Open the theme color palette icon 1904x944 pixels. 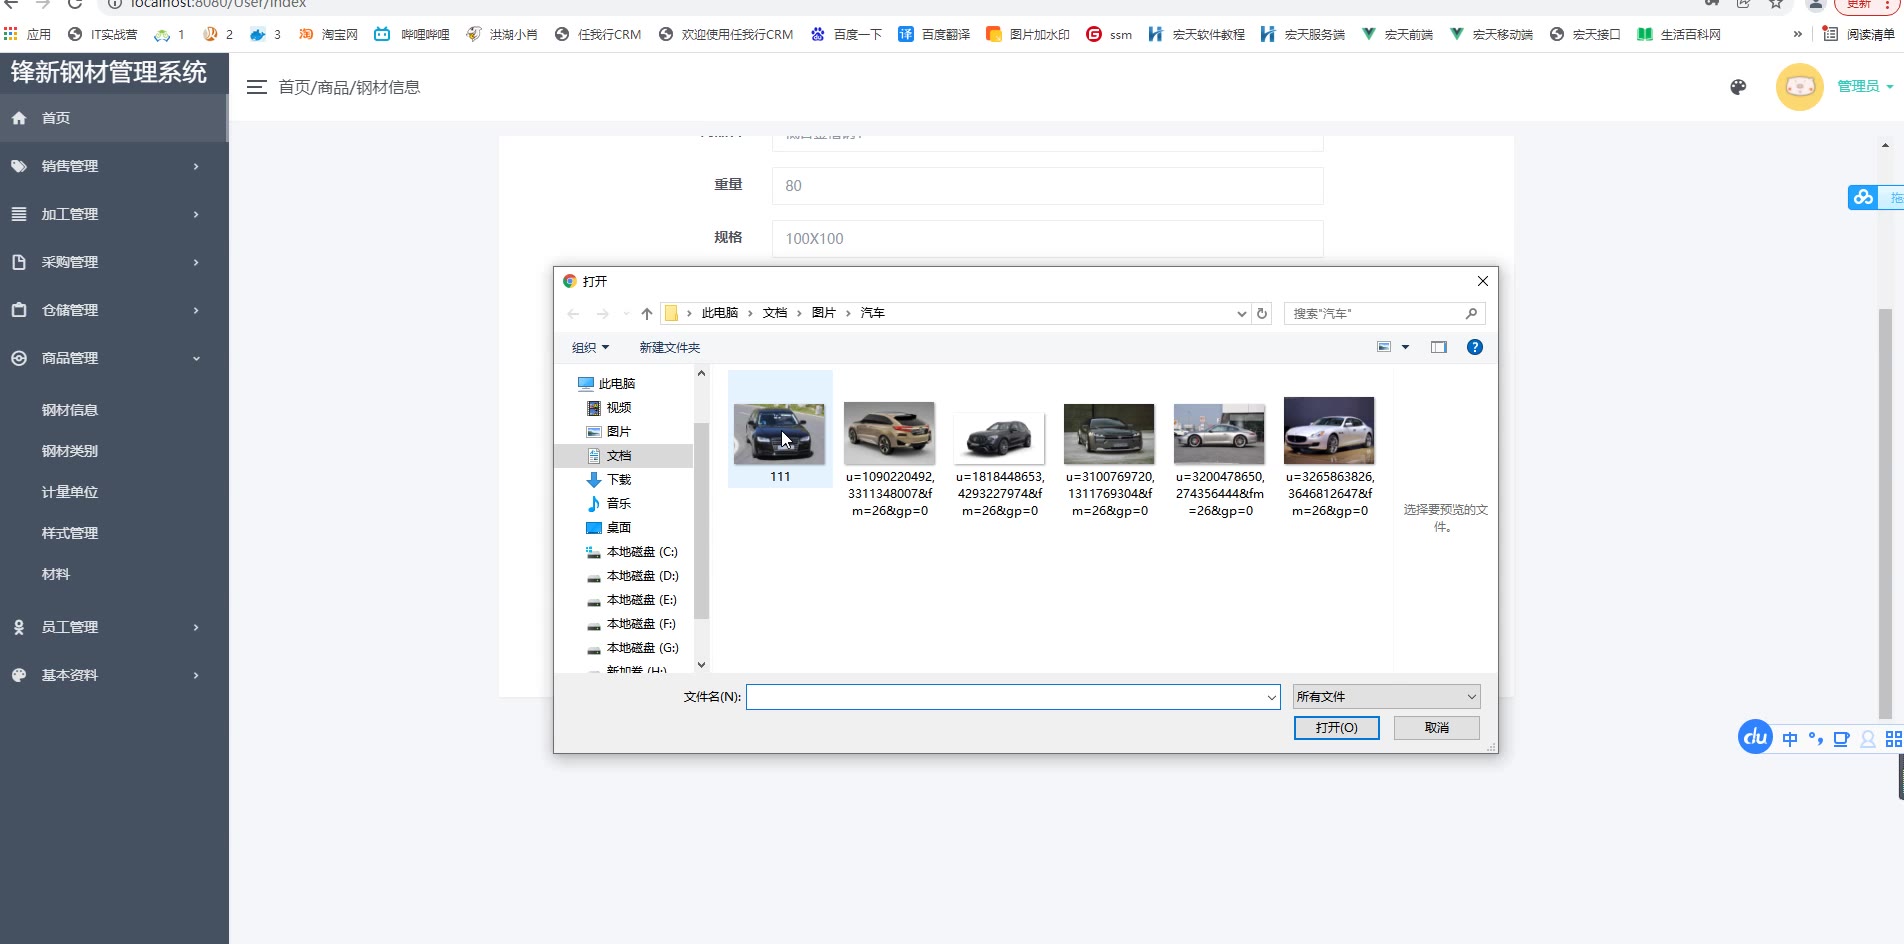(x=1738, y=87)
